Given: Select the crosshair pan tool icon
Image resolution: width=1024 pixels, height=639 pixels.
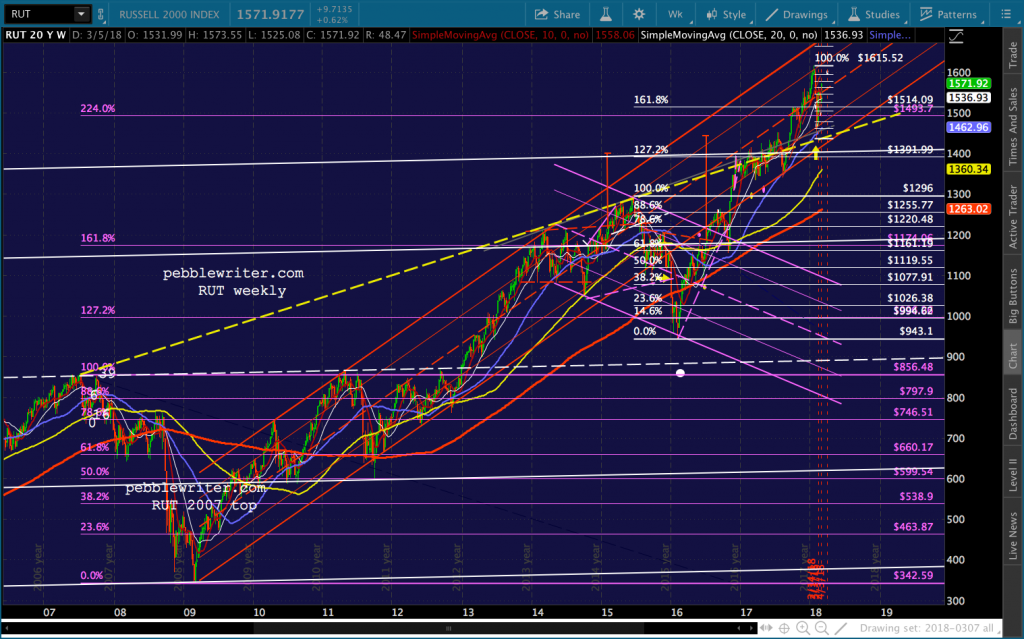Looking at the screenshot, I should point(784,628).
